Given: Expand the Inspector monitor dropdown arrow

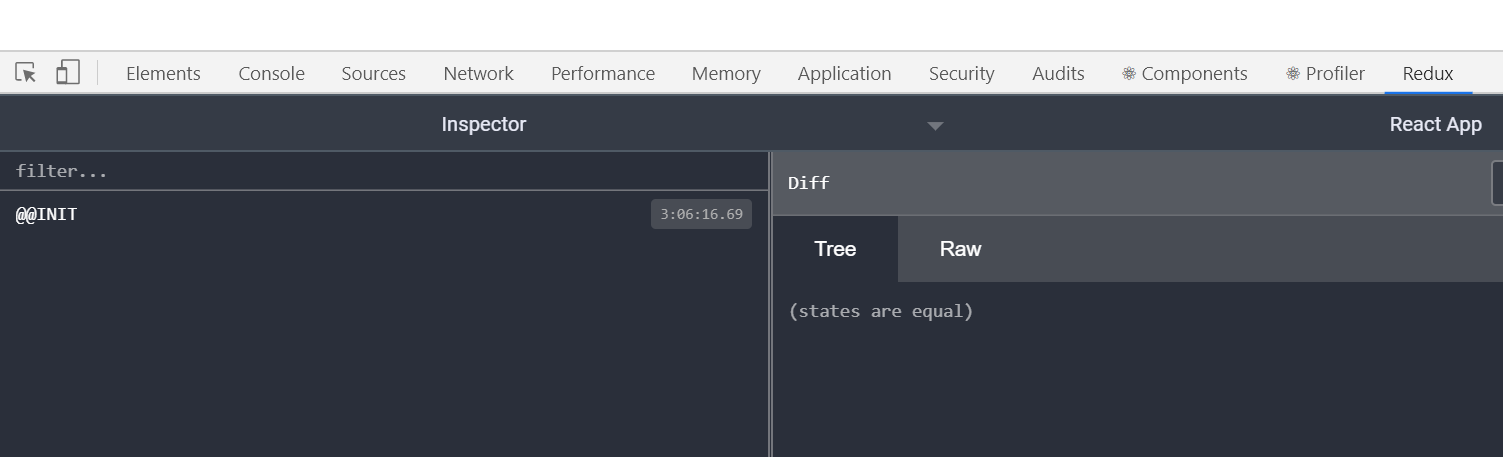Looking at the screenshot, I should coord(935,126).
